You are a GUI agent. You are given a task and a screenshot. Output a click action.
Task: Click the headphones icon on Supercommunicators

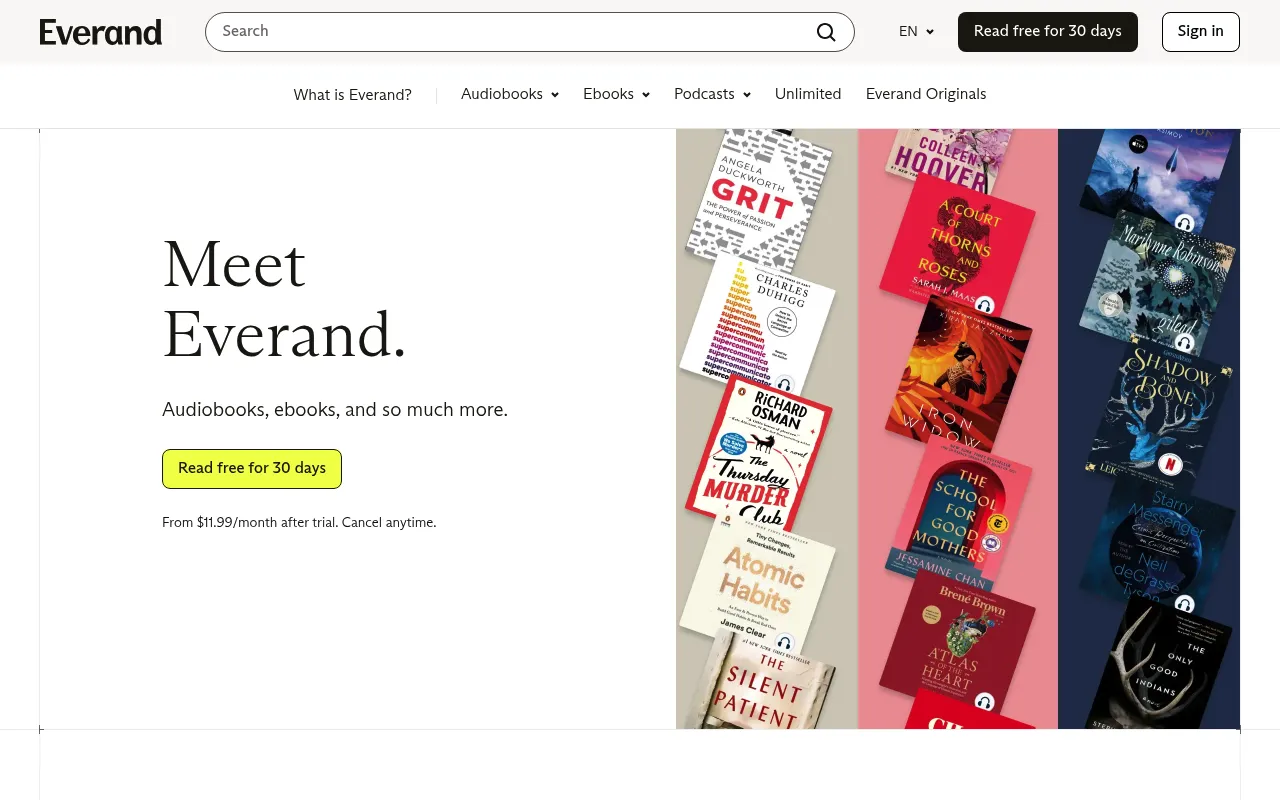click(785, 384)
